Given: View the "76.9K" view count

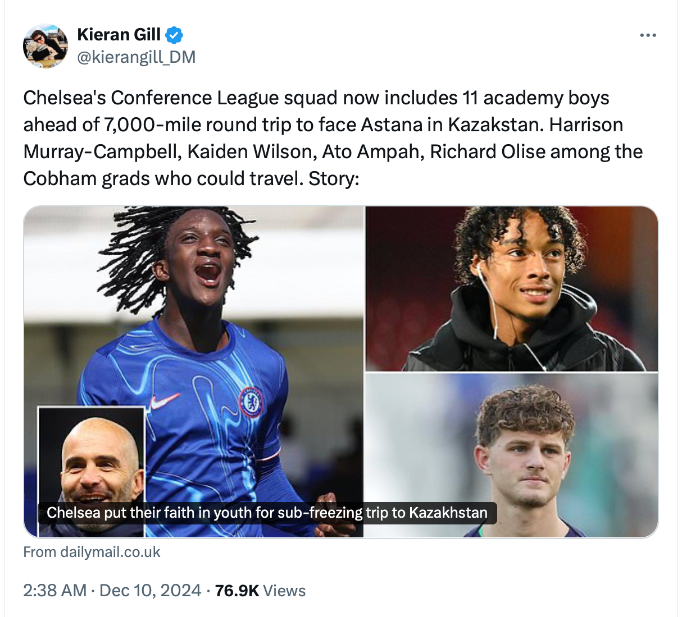Looking at the screenshot, I should (x=237, y=590).
